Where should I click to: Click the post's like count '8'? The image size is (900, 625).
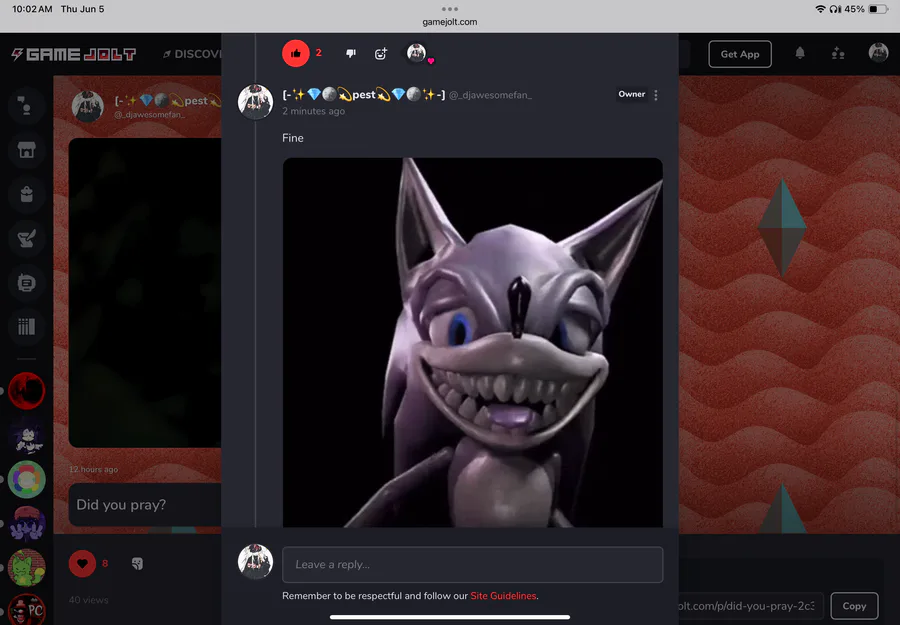(105, 564)
